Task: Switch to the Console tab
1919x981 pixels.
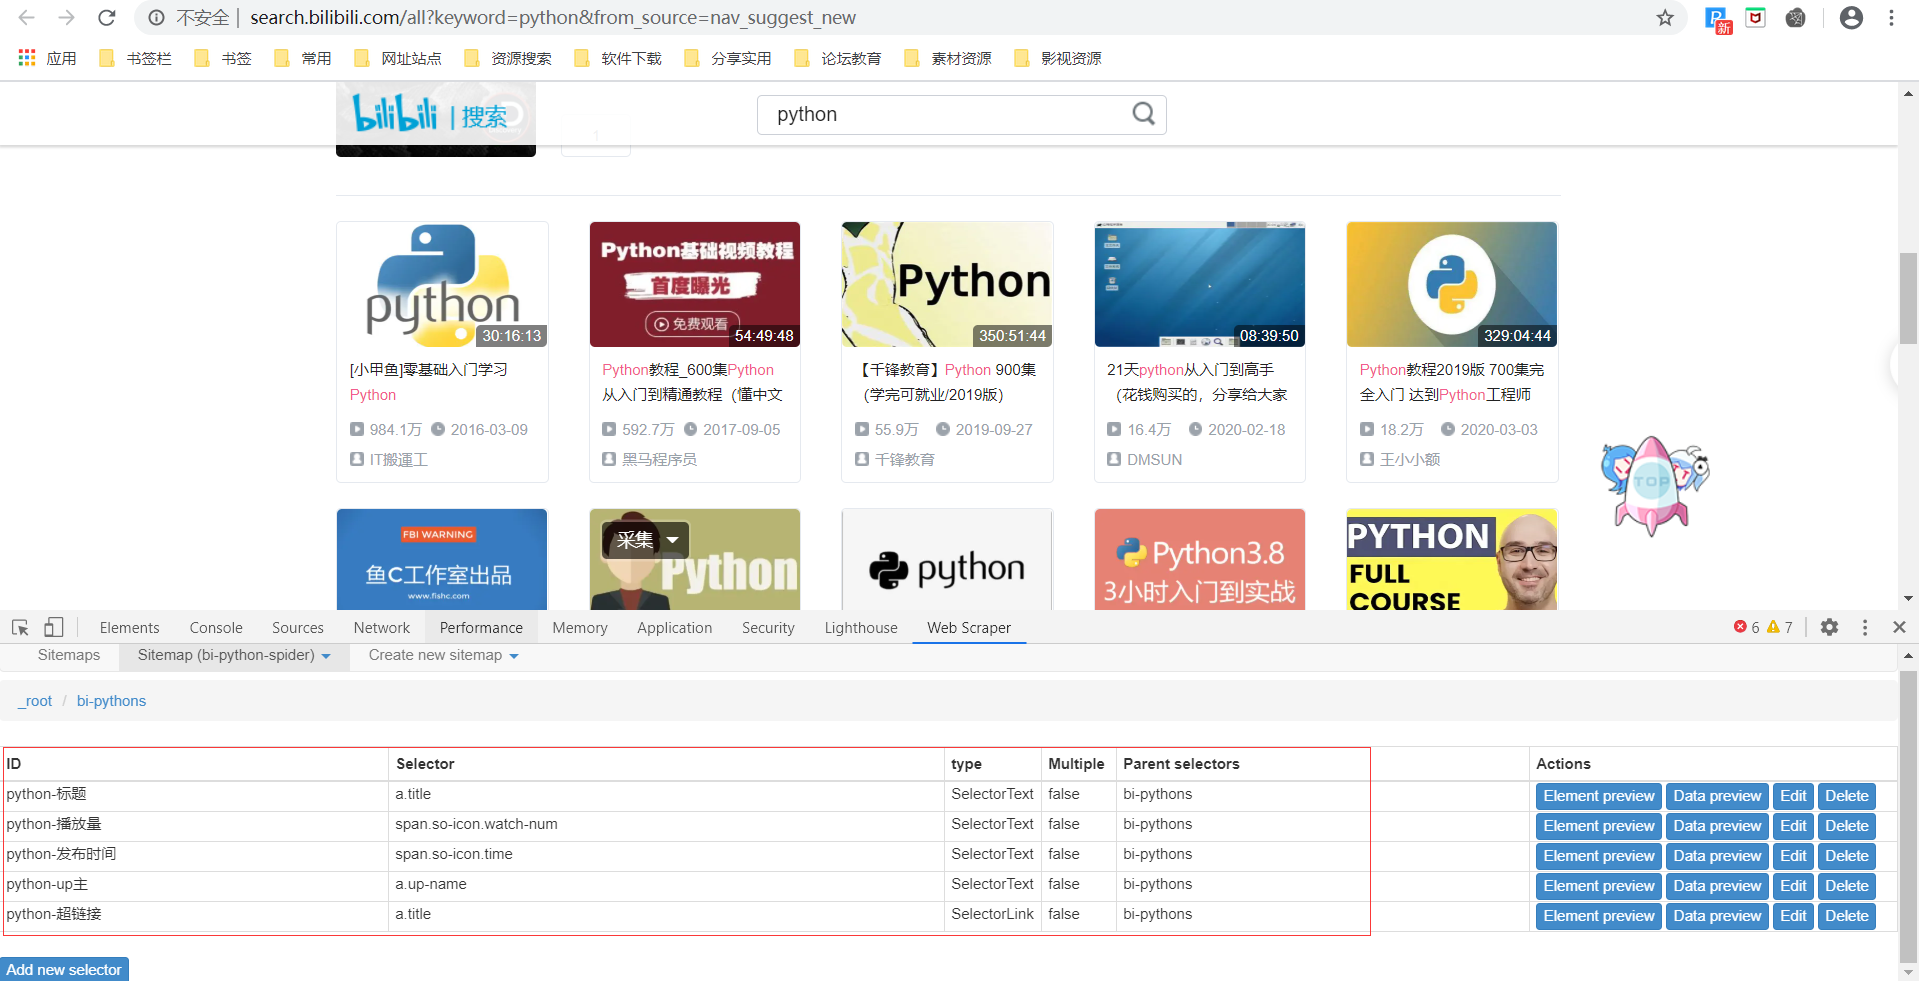Action: coord(216,628)
